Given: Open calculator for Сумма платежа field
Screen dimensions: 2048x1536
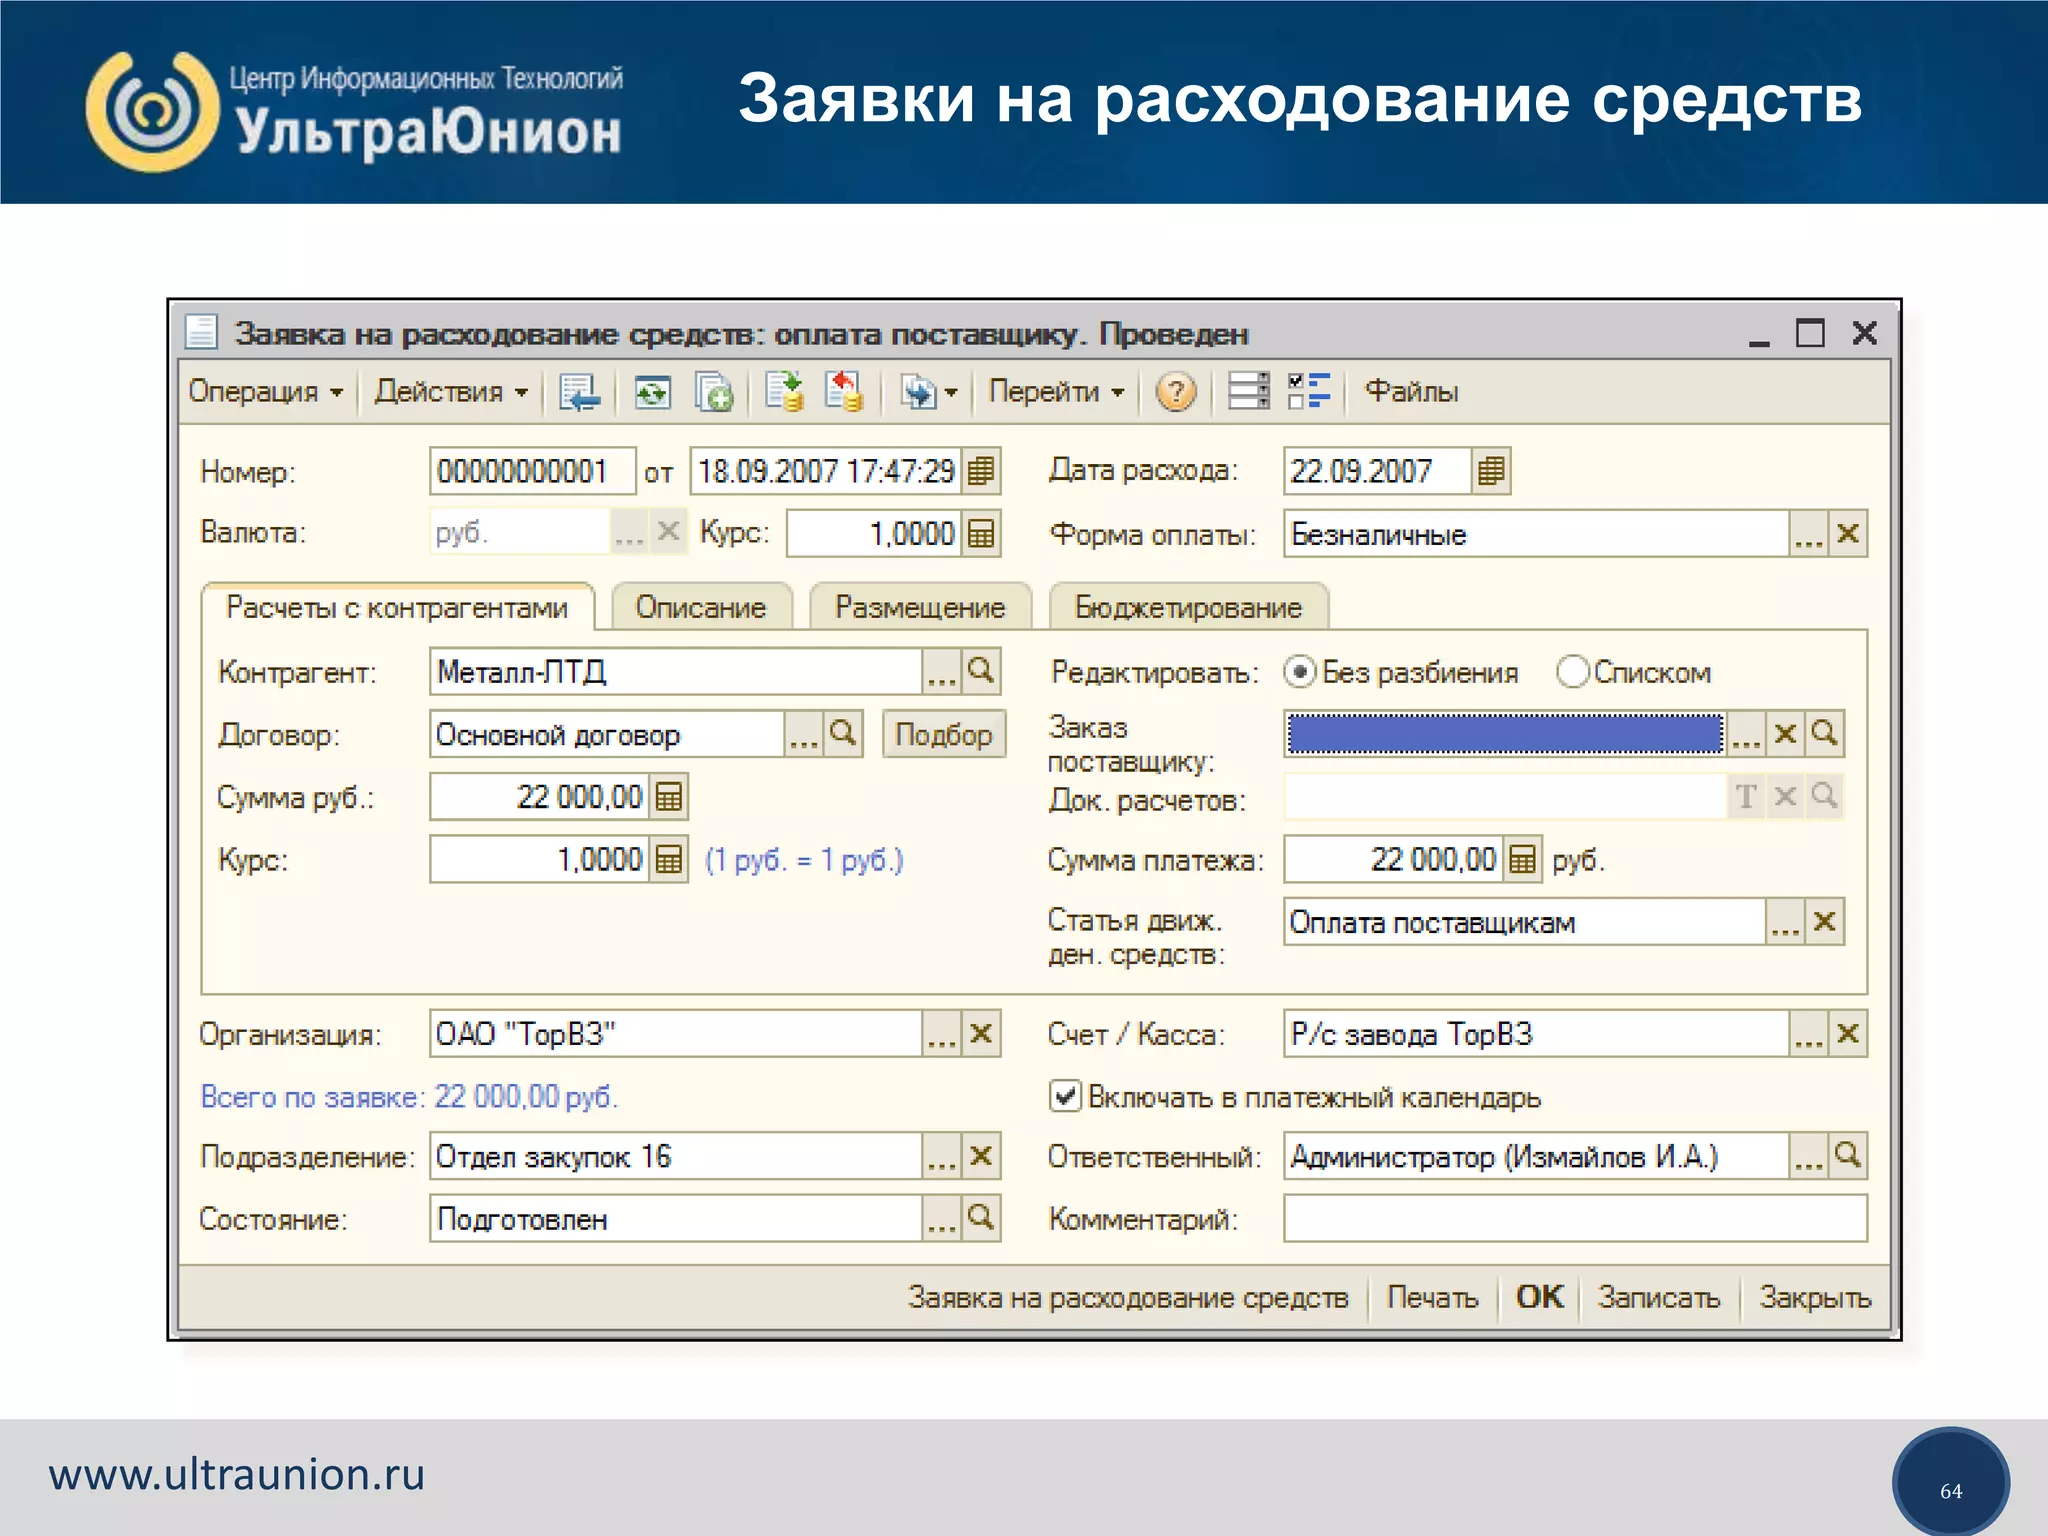Looking at the screenshot, I should 1522,859.
